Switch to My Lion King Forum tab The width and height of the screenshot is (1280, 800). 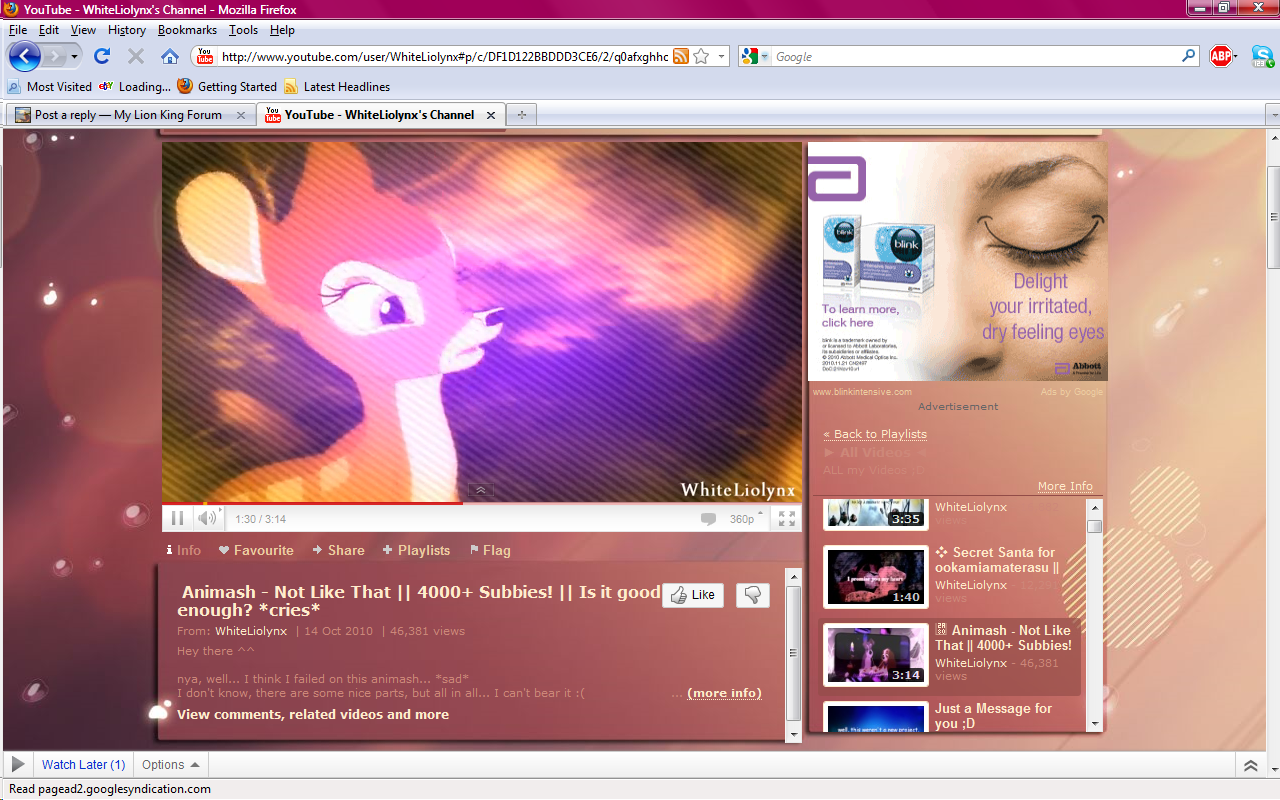pos(128,115)
